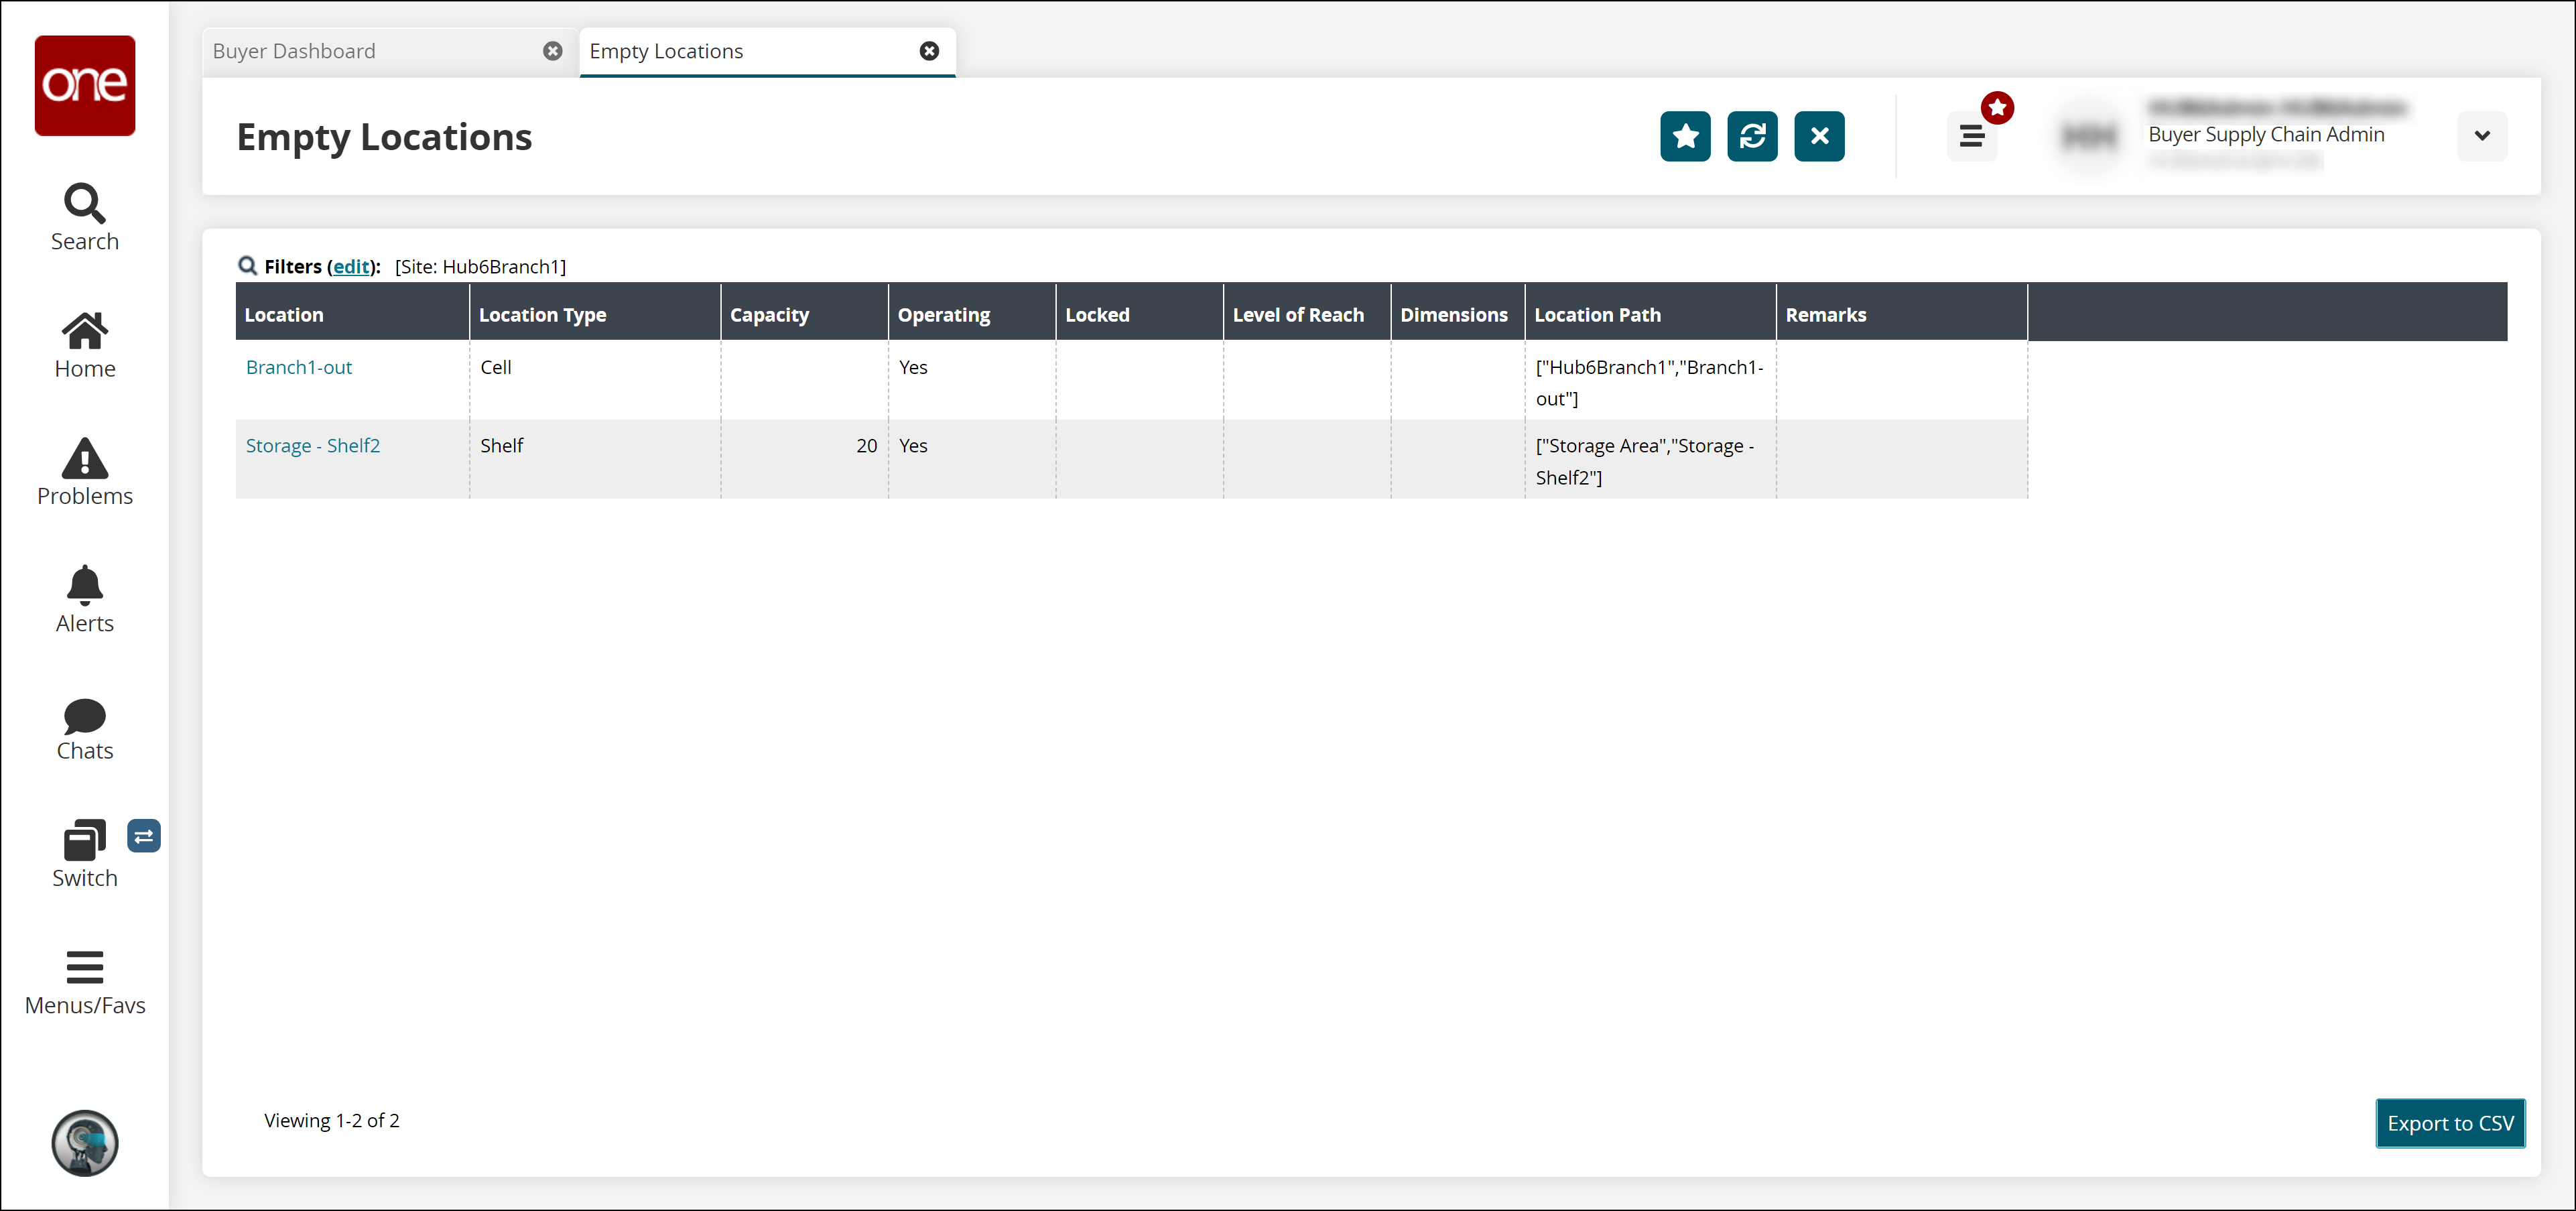2576x1211 pixels.
Task: Toggle the blue swap arrows badge
Action: pyautogui.click(x=144, y=836)
